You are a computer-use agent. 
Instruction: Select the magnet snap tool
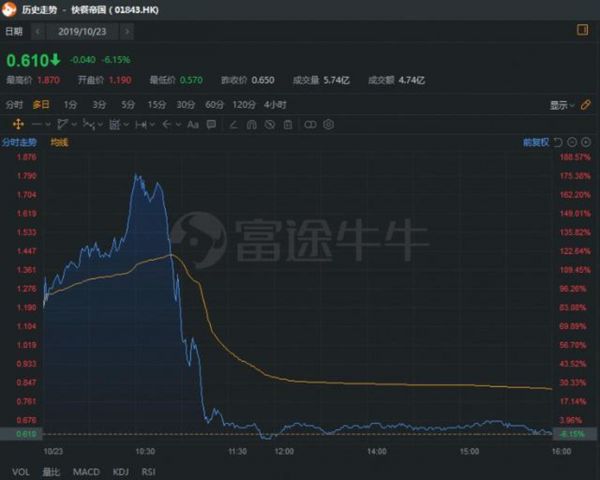tap(250, 125)
